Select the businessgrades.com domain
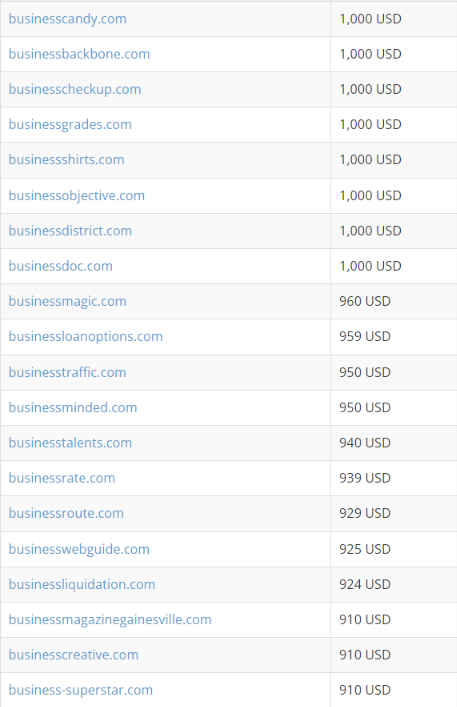457x707 pixels. pos(70,125)
